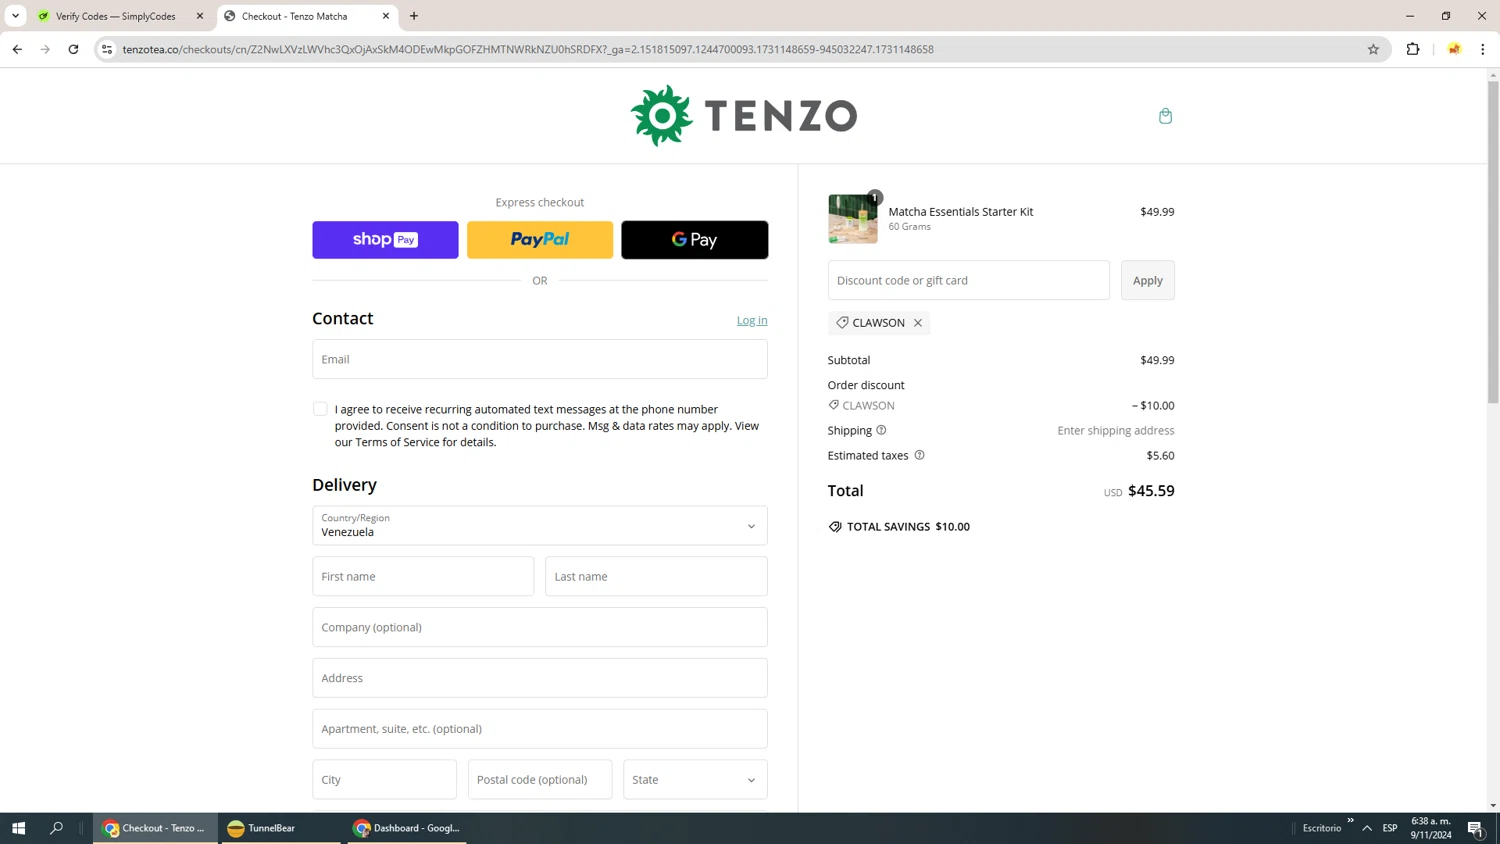Image resolution: width=1500 pixels, height=844 pixels.
Task: Apply the discount code
Action: pos(1148,280)
